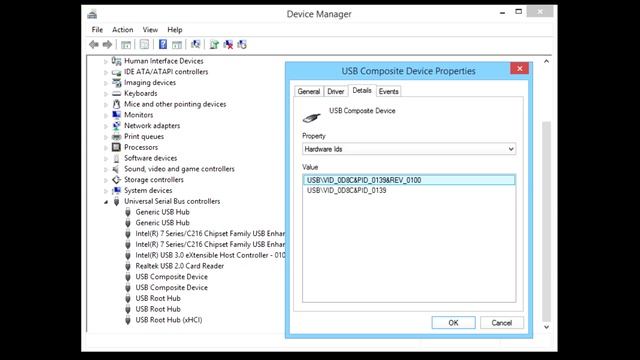Expand the IDE ATA/ATAPI controllers node
The width and height of the screenshot is (640, 360).
point(106,72)
